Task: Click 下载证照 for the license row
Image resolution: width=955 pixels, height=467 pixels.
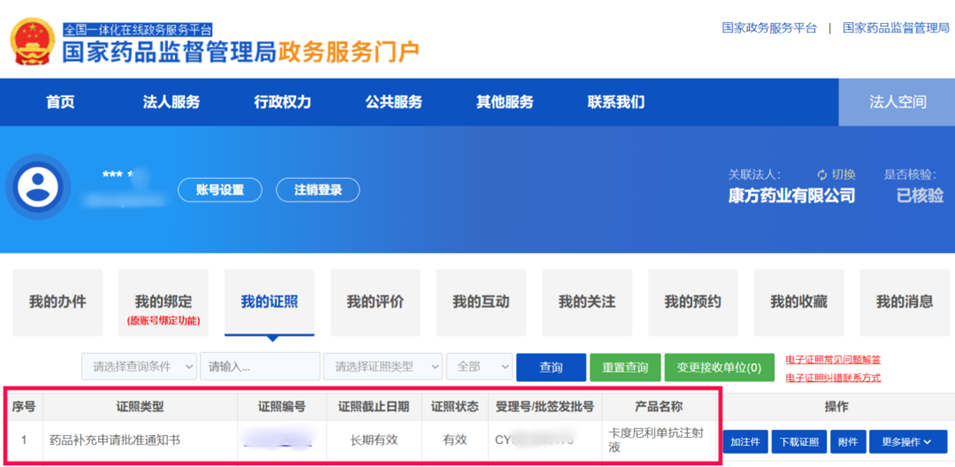Action: click(798, 441)
